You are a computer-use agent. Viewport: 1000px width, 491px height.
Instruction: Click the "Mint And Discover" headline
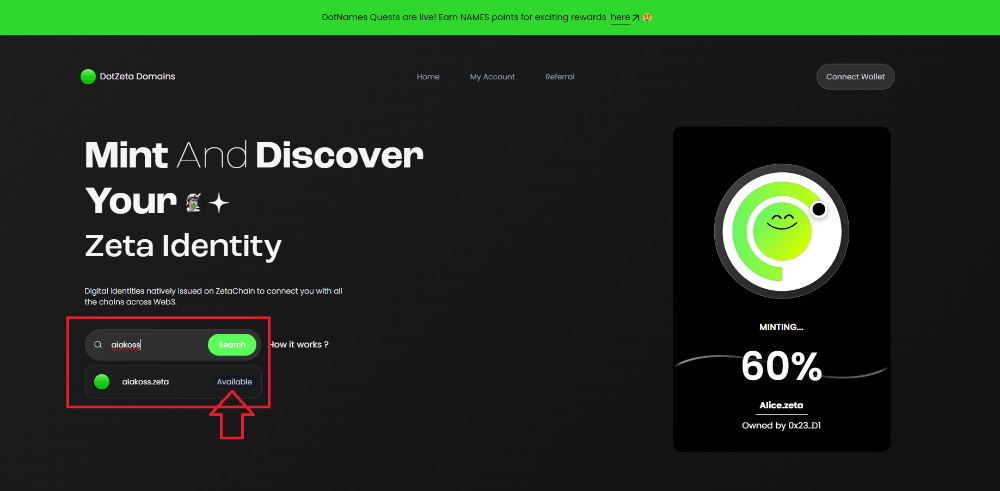click(254, 155)
